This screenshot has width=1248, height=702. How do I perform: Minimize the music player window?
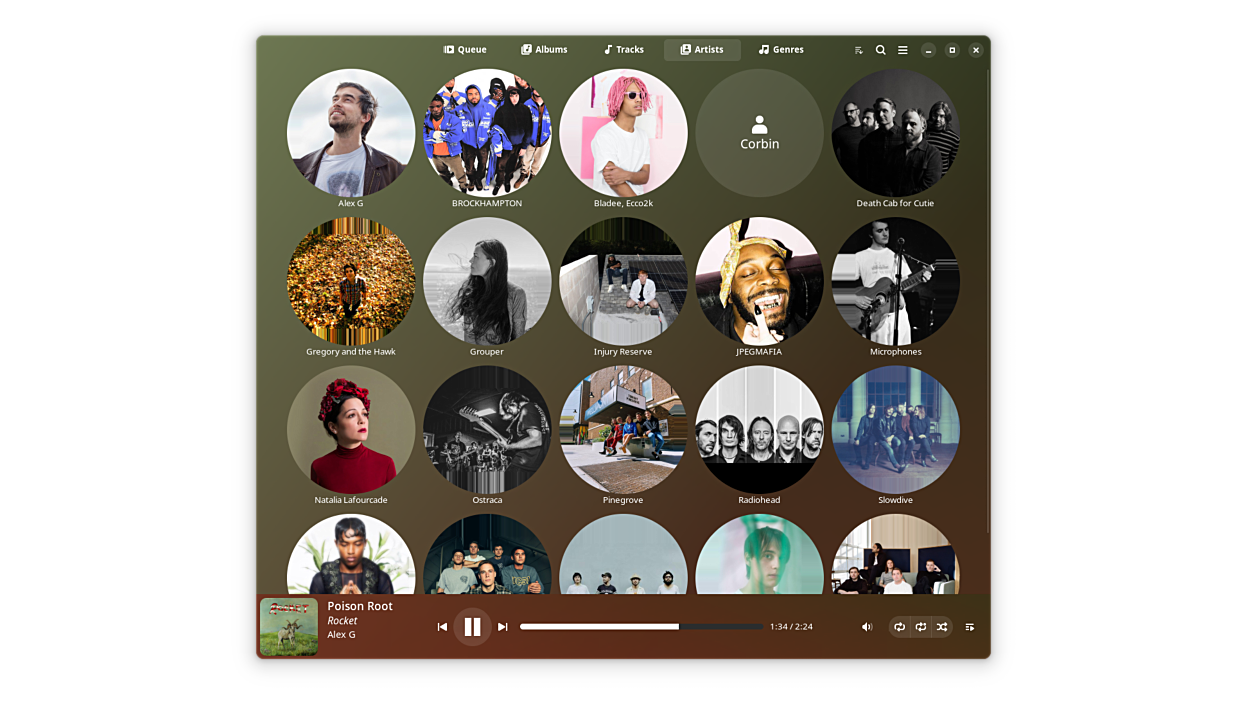pos(928,50)
